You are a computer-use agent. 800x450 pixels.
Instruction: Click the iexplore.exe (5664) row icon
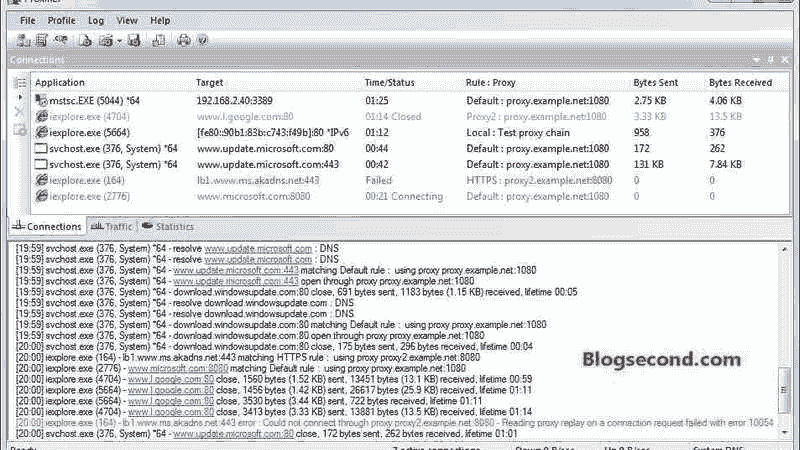[41, 133]
